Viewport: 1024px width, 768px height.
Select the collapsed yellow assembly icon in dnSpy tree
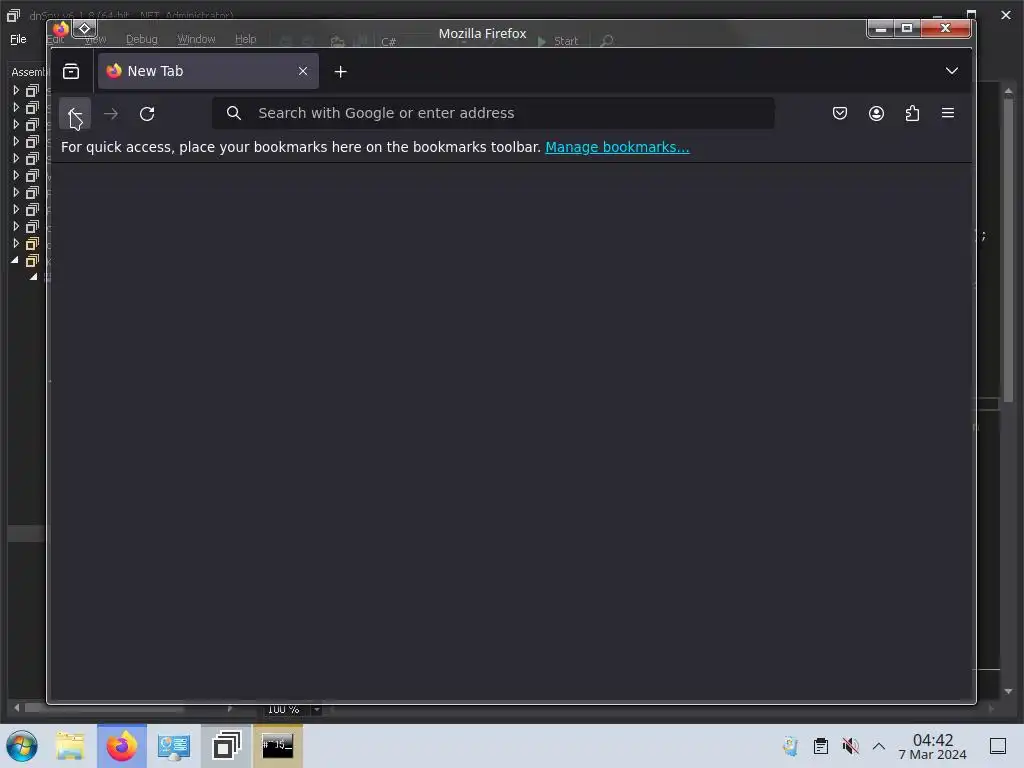(32, 244)
